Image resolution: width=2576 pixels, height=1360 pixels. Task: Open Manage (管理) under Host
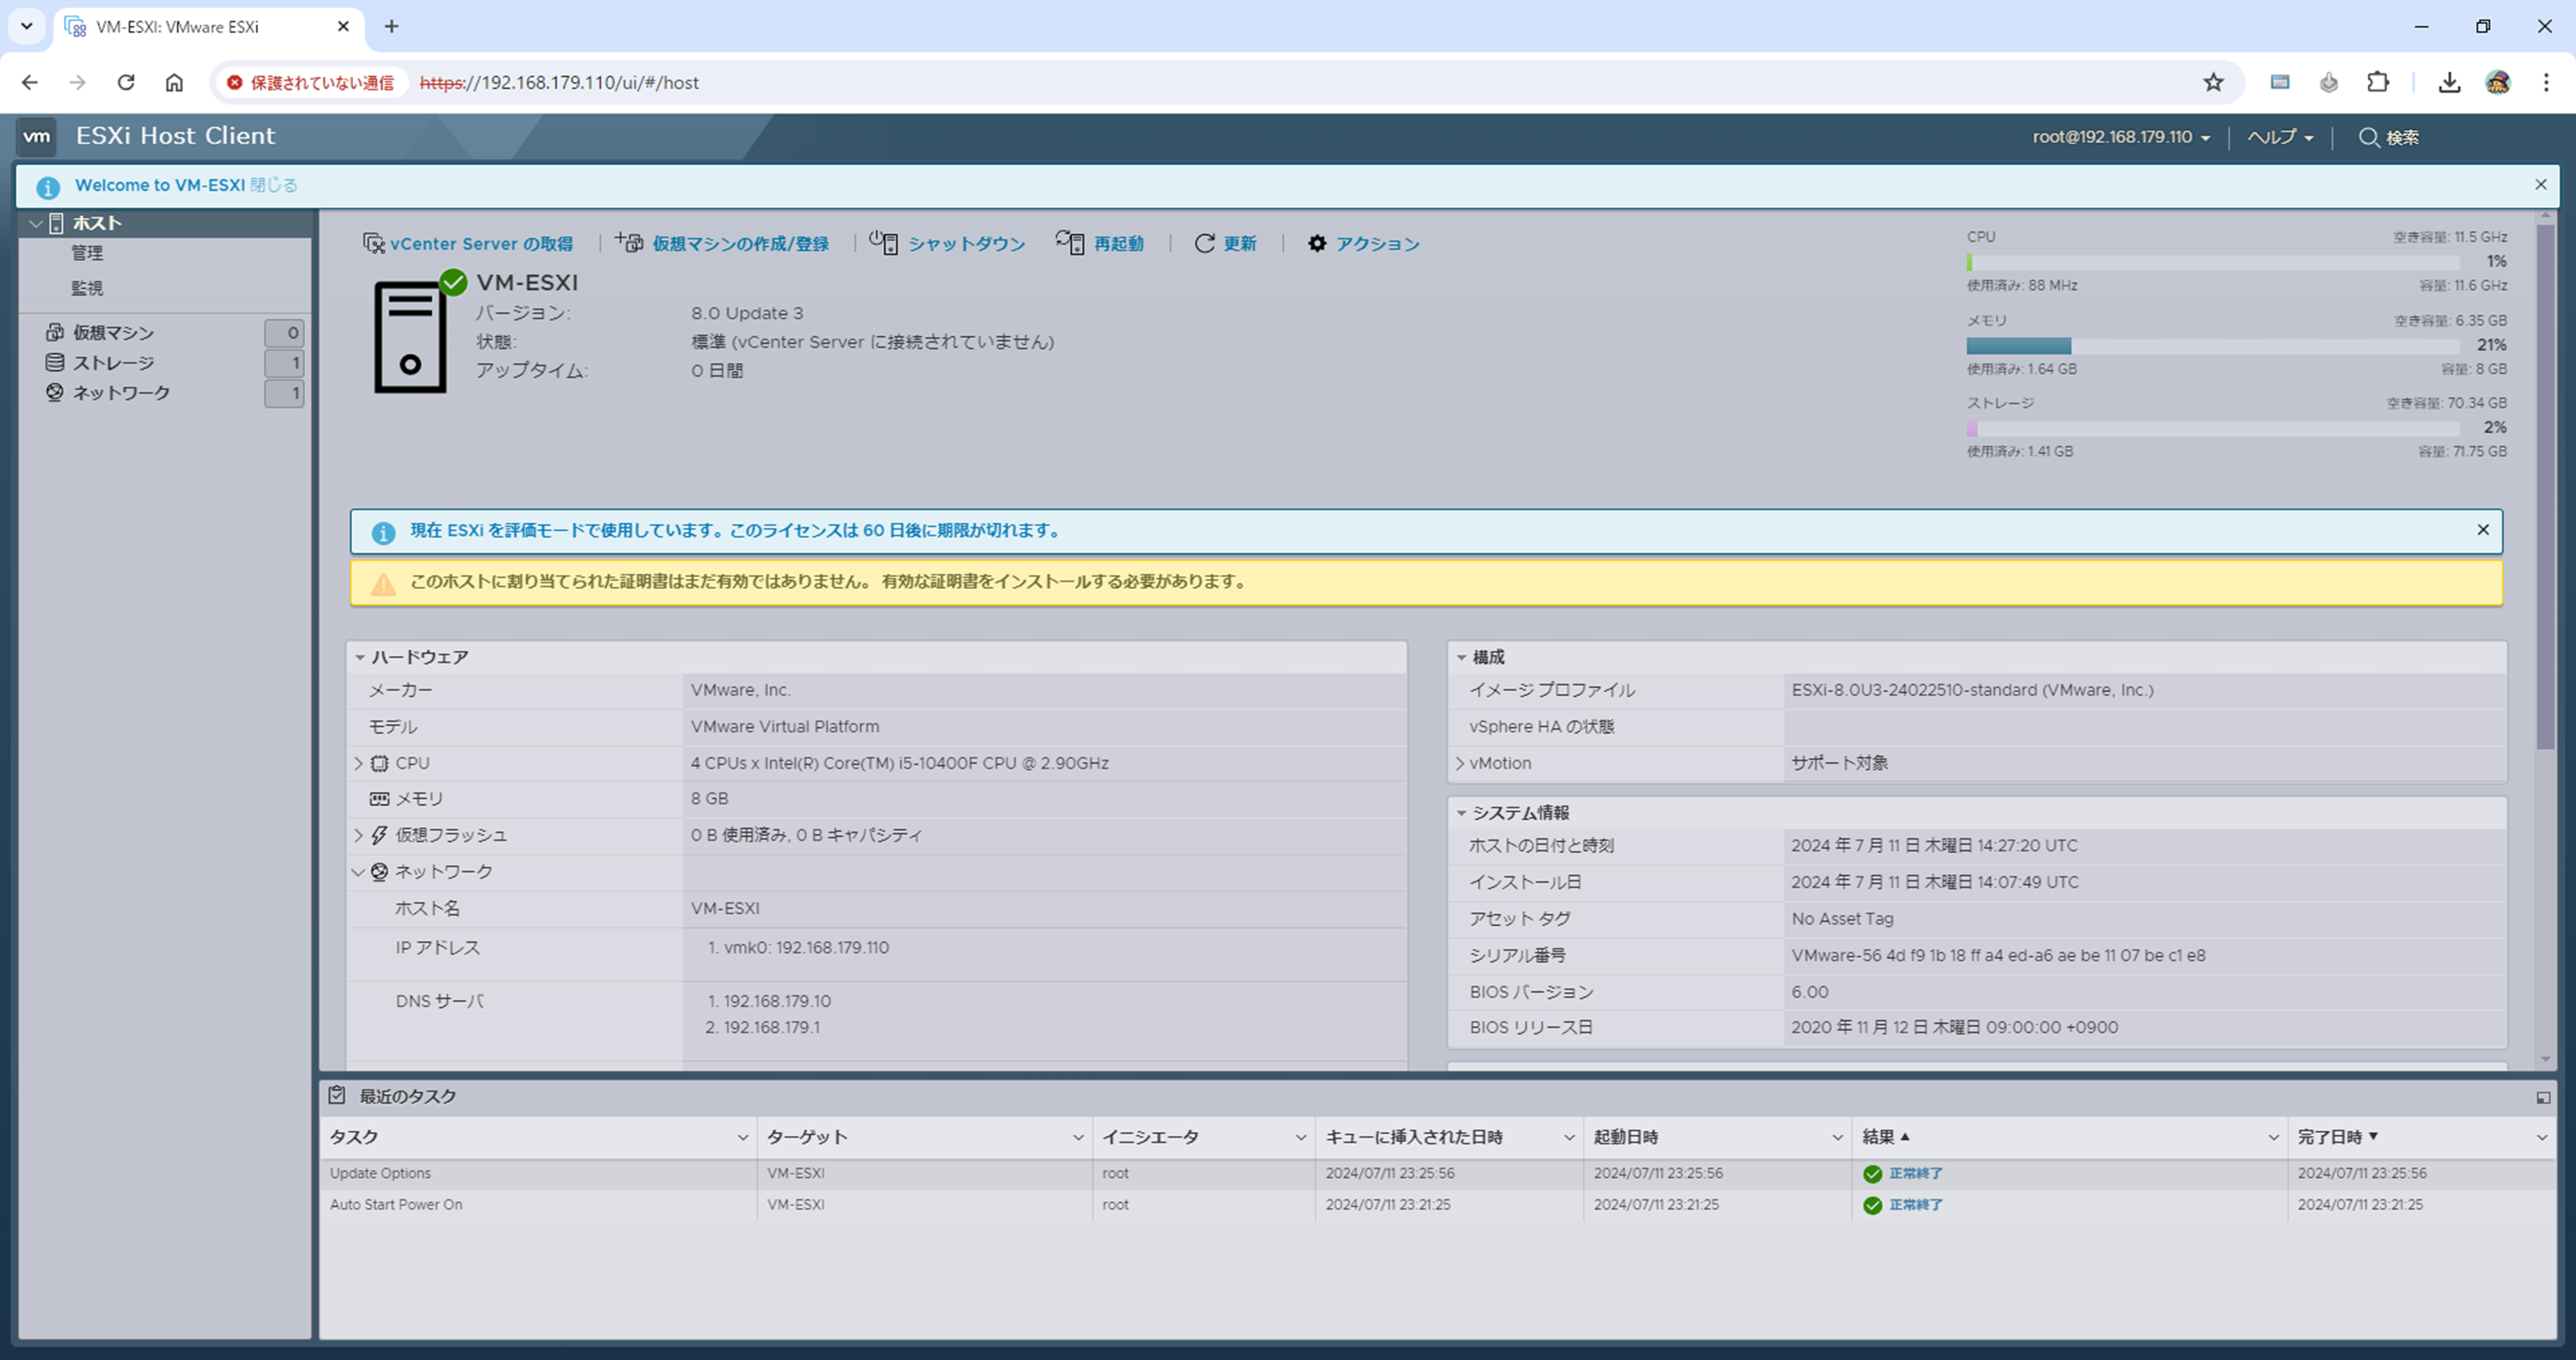click(x=87, y=253)
